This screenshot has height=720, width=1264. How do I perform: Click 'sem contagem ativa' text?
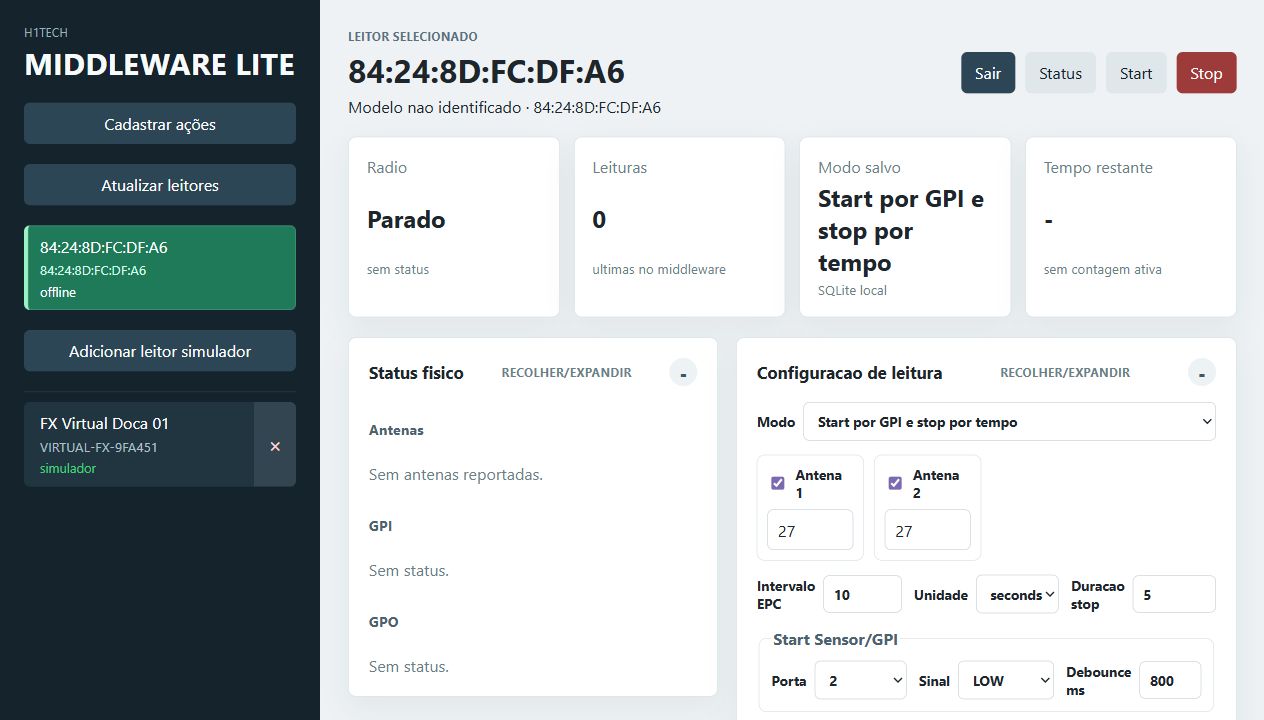(1103, 269)
